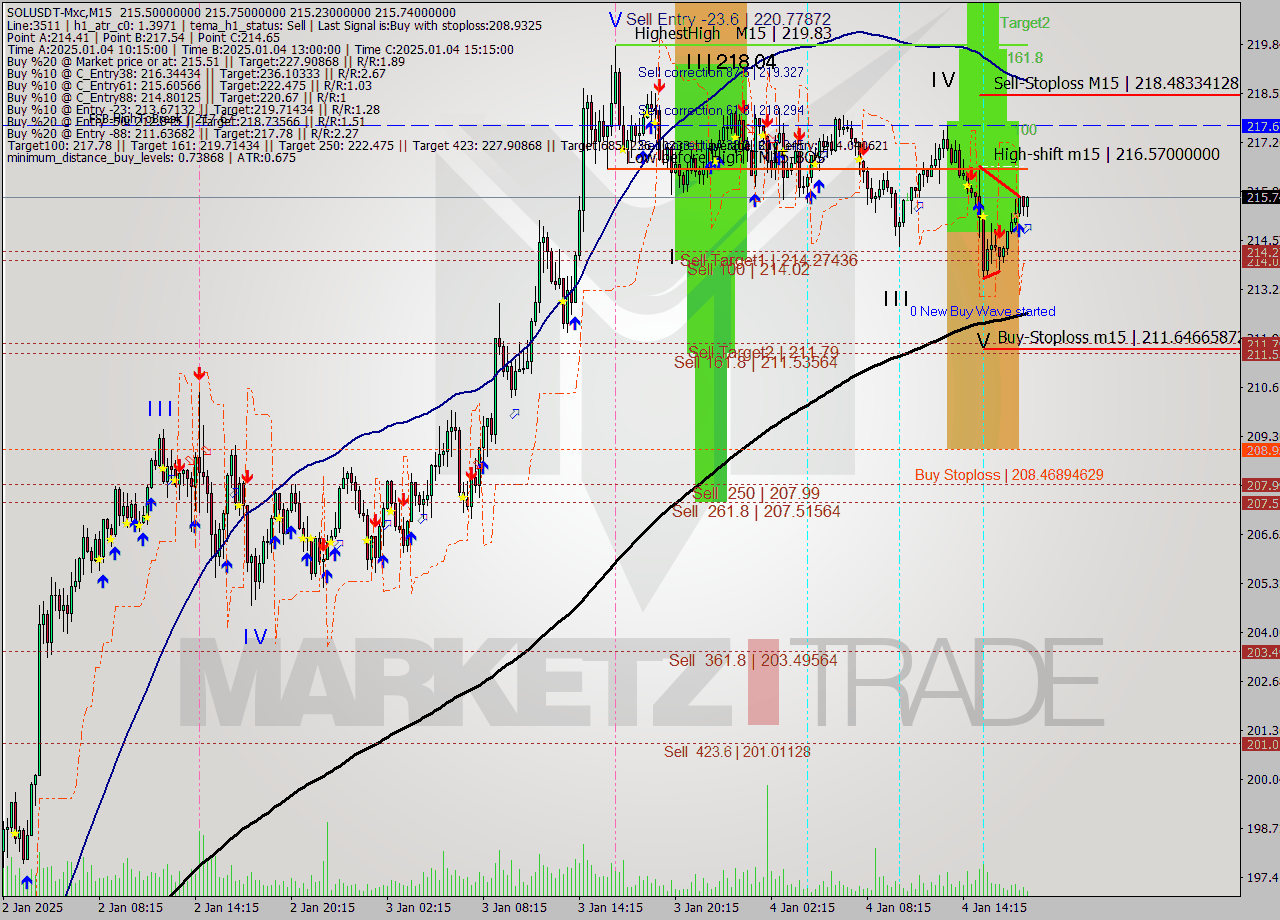The height and width of the screenshot is (920, 1280).
Task: Click the 'Sell Target2 | 211.79' label
Action: [763, 352]
